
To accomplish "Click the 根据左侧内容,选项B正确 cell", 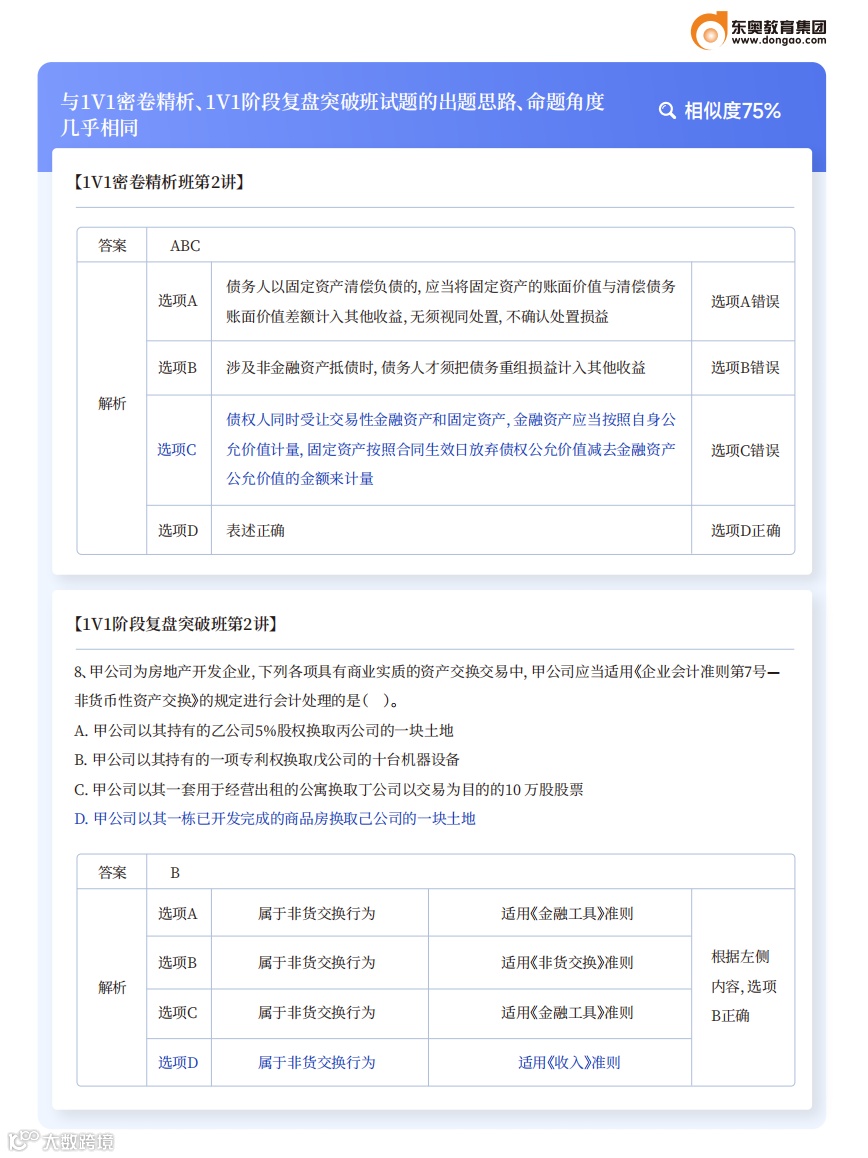I will (x=744, y=987).
